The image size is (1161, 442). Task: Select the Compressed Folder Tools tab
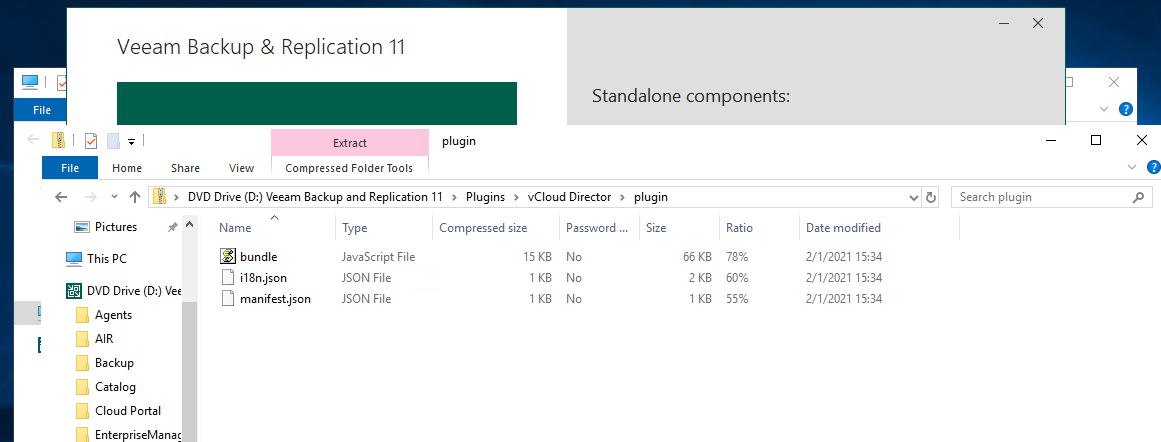point(349,168)
